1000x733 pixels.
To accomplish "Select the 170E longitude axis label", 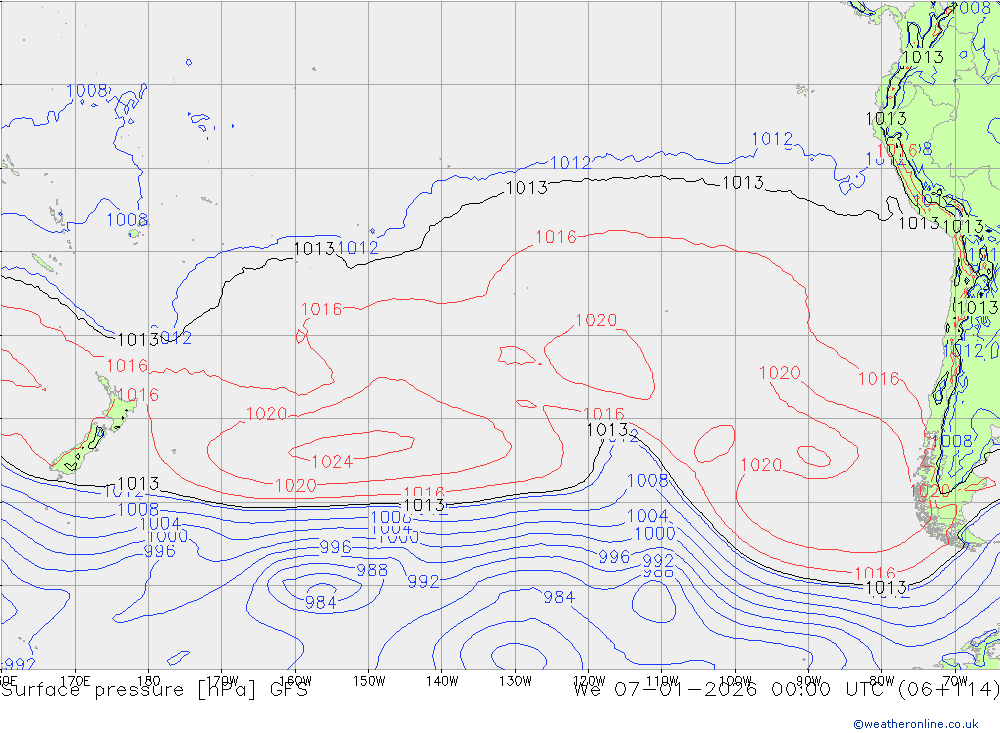I will tap(75, 681).
